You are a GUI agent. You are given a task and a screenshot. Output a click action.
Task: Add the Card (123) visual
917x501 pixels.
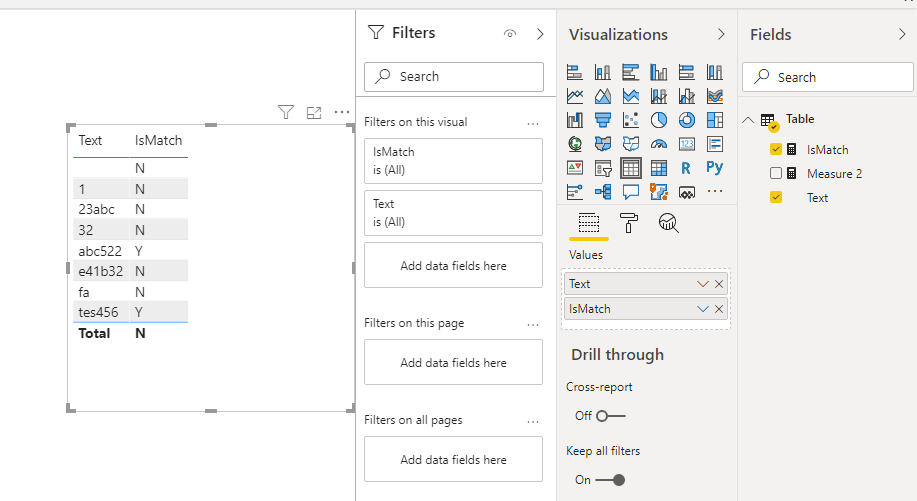click(687, 144)
